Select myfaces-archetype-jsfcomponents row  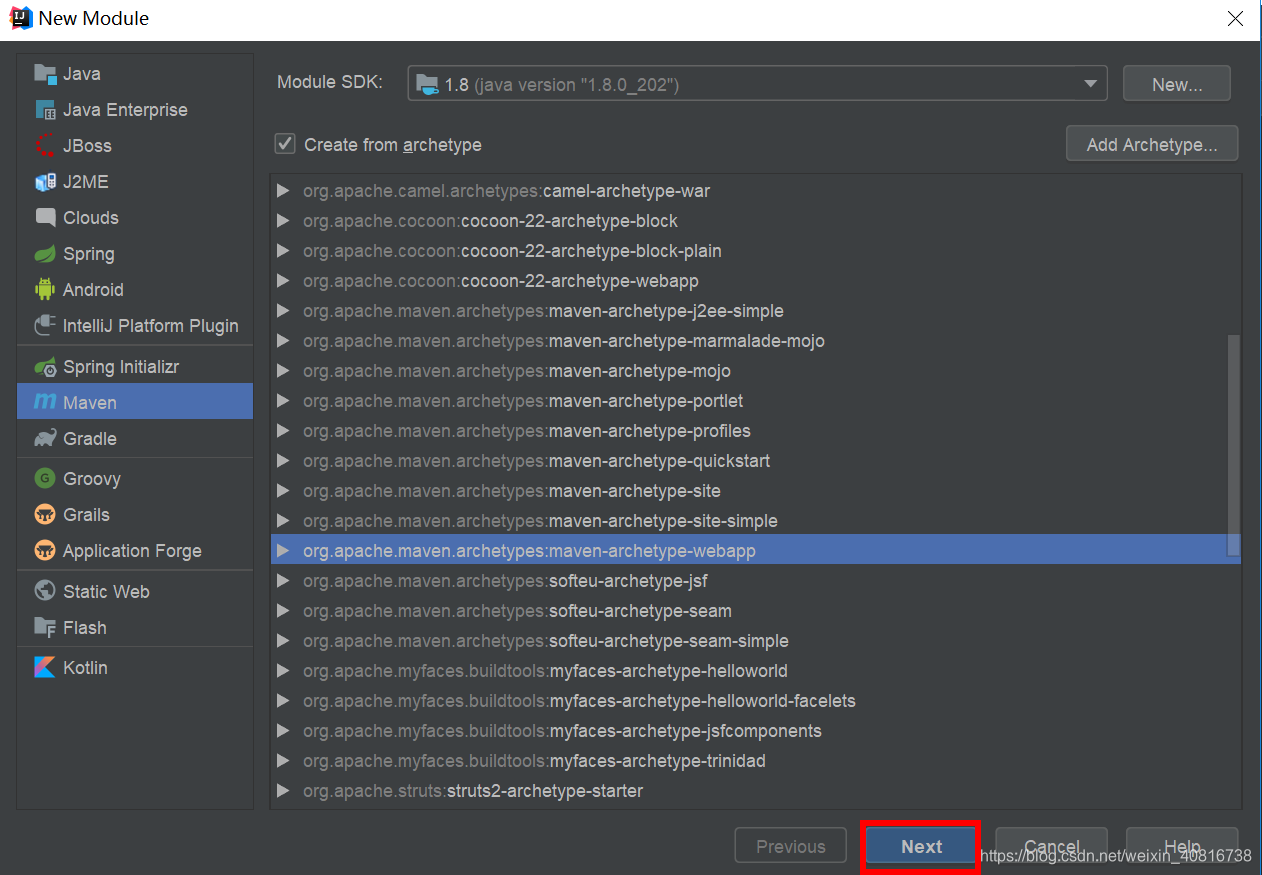tap(756, 730)
